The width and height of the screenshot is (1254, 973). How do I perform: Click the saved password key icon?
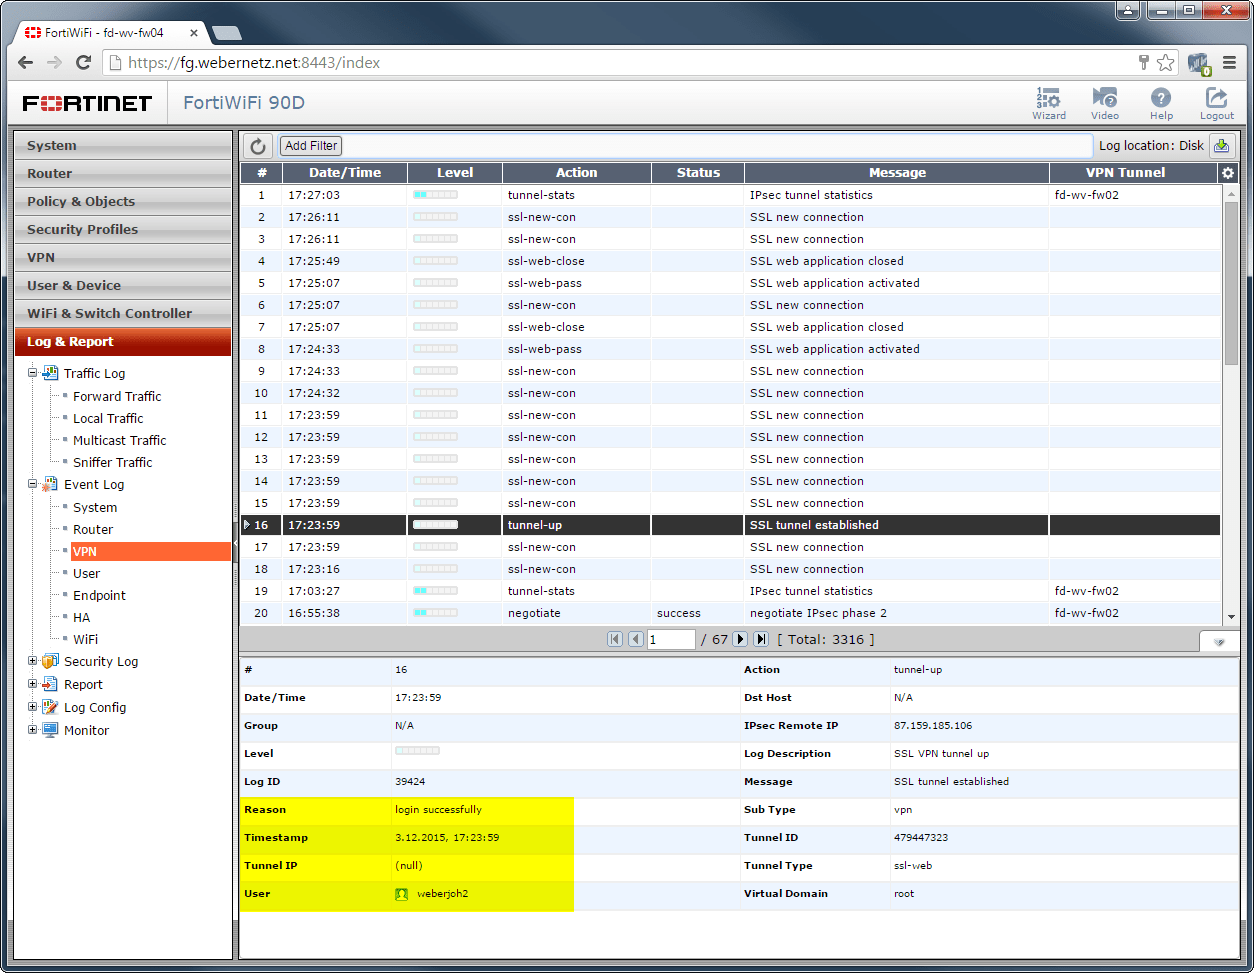[1144, 62]
